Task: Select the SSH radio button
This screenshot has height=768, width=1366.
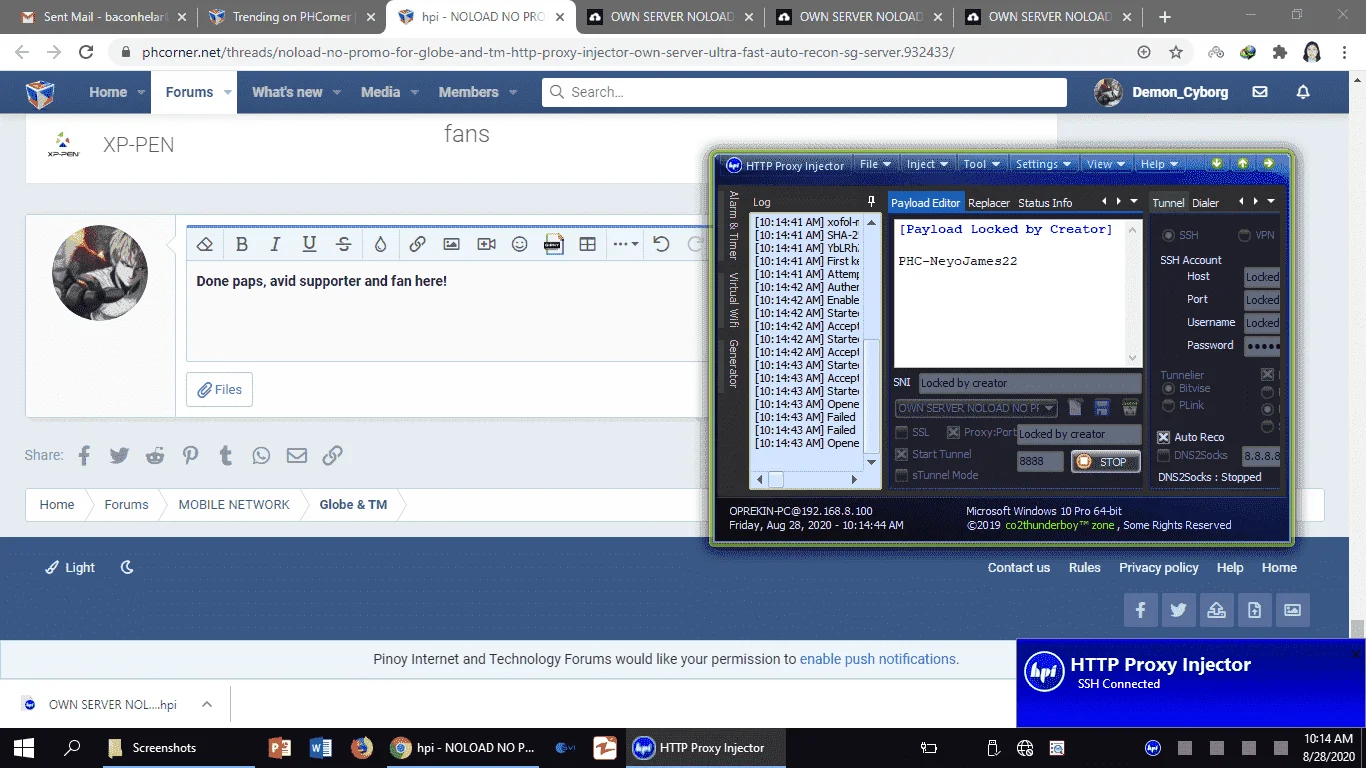Action: [1168, 235]
